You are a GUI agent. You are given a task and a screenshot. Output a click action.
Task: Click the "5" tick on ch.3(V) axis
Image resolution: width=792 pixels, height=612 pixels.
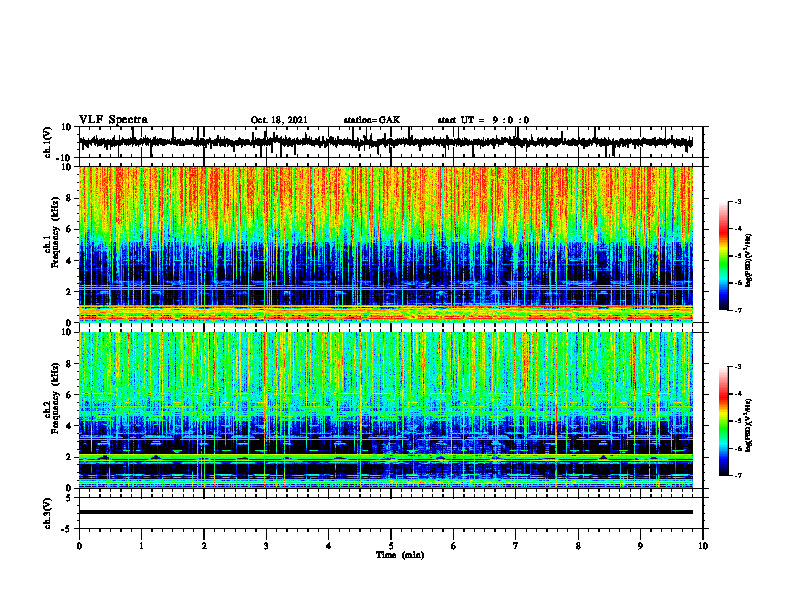pos(70,498)
